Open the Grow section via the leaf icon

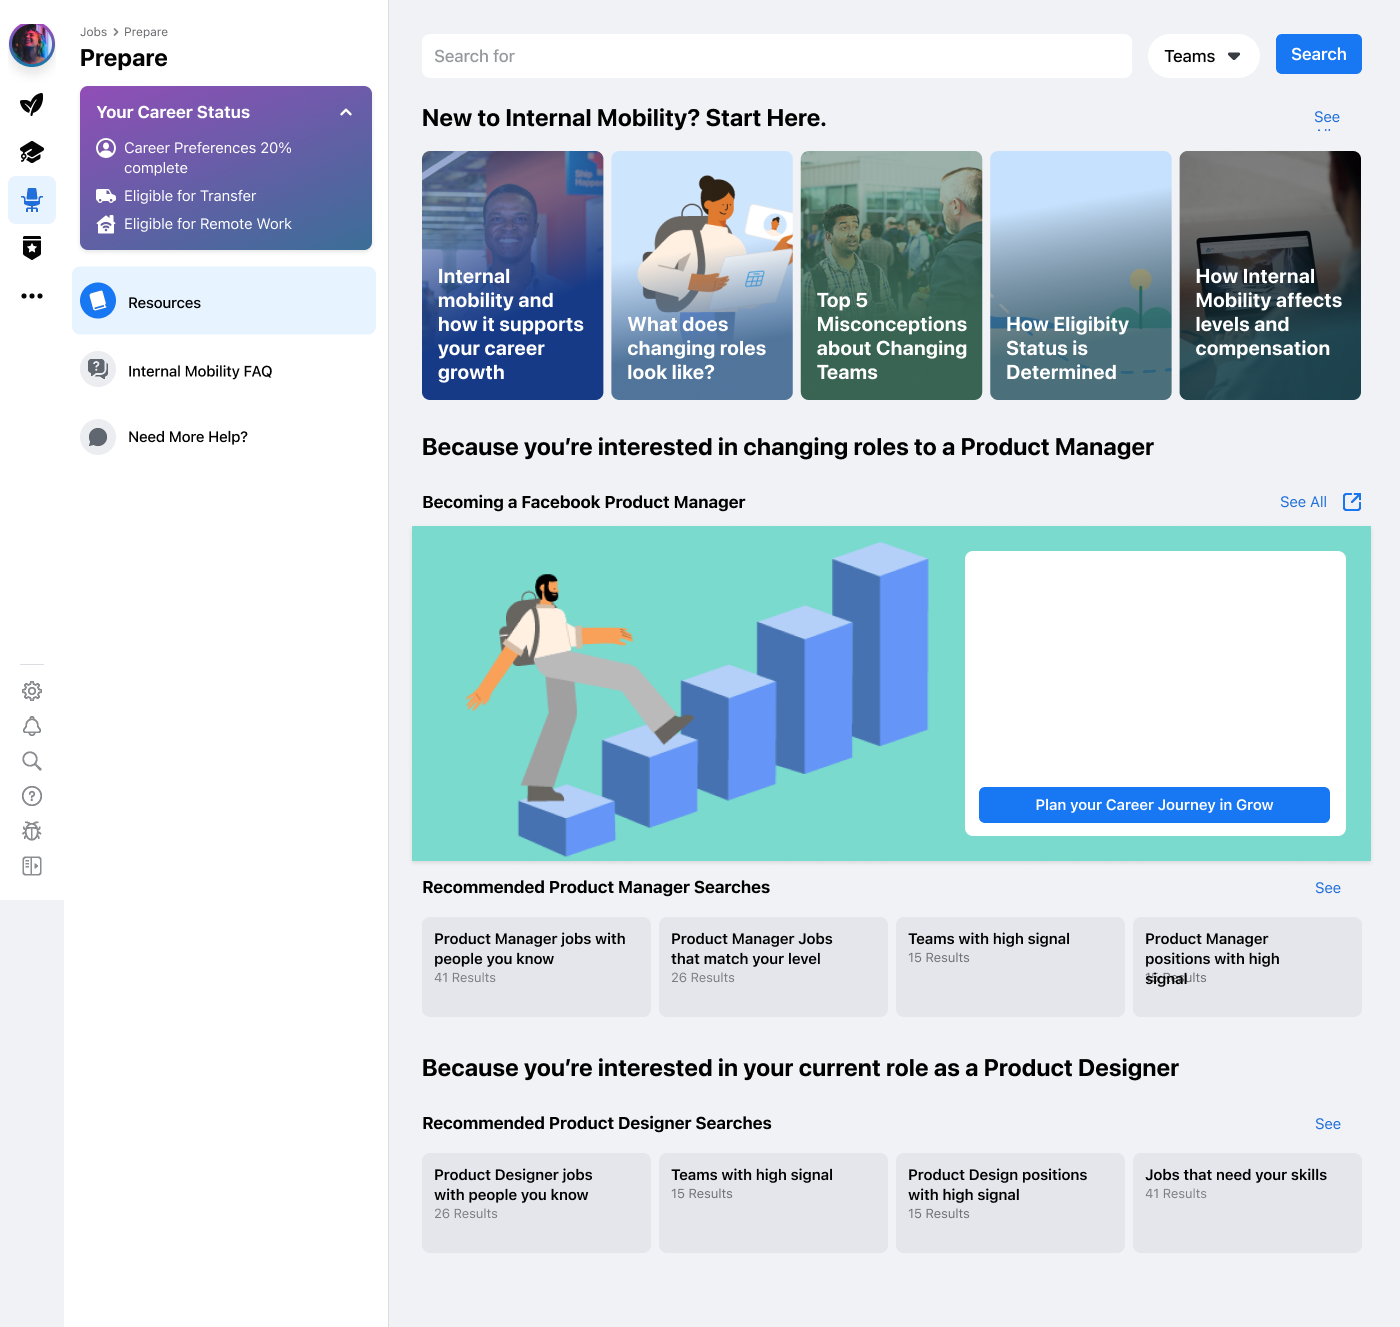tap(31, 103)
